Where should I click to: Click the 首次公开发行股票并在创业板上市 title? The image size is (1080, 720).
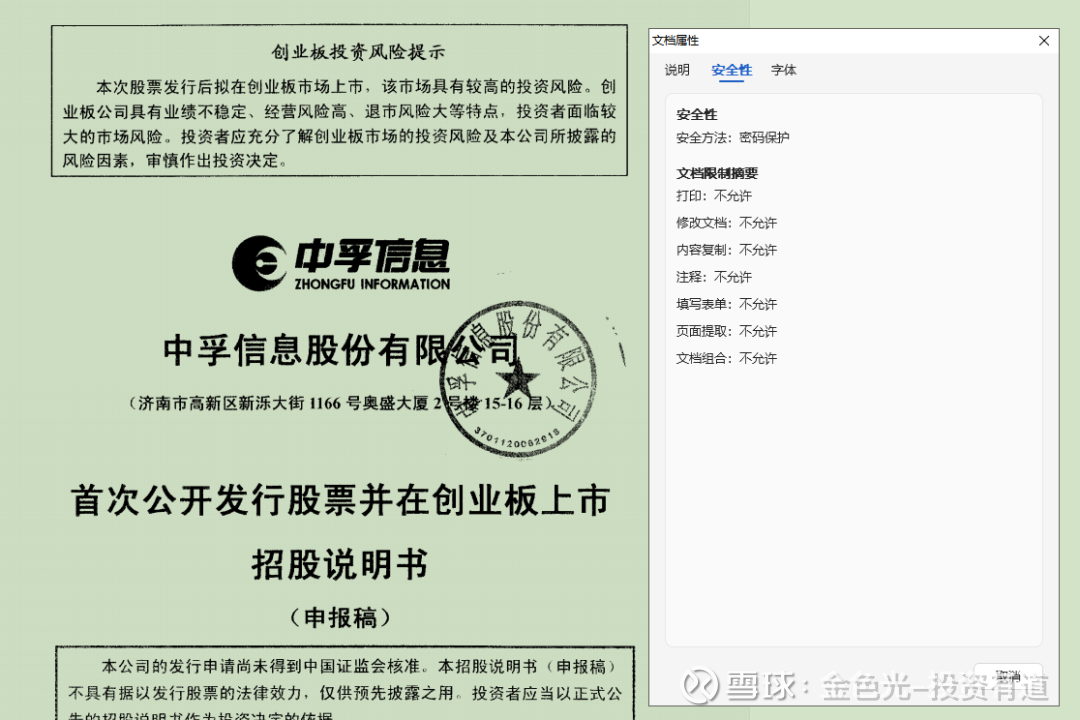tap(340, 500)
